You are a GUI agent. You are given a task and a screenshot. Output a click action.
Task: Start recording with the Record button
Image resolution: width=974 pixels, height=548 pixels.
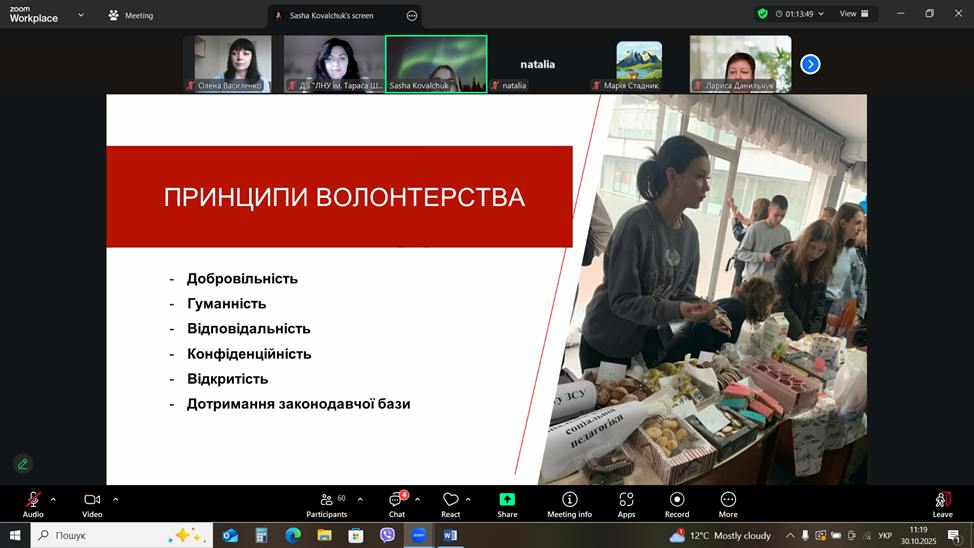pyautogui.click(x=677, y=504)
